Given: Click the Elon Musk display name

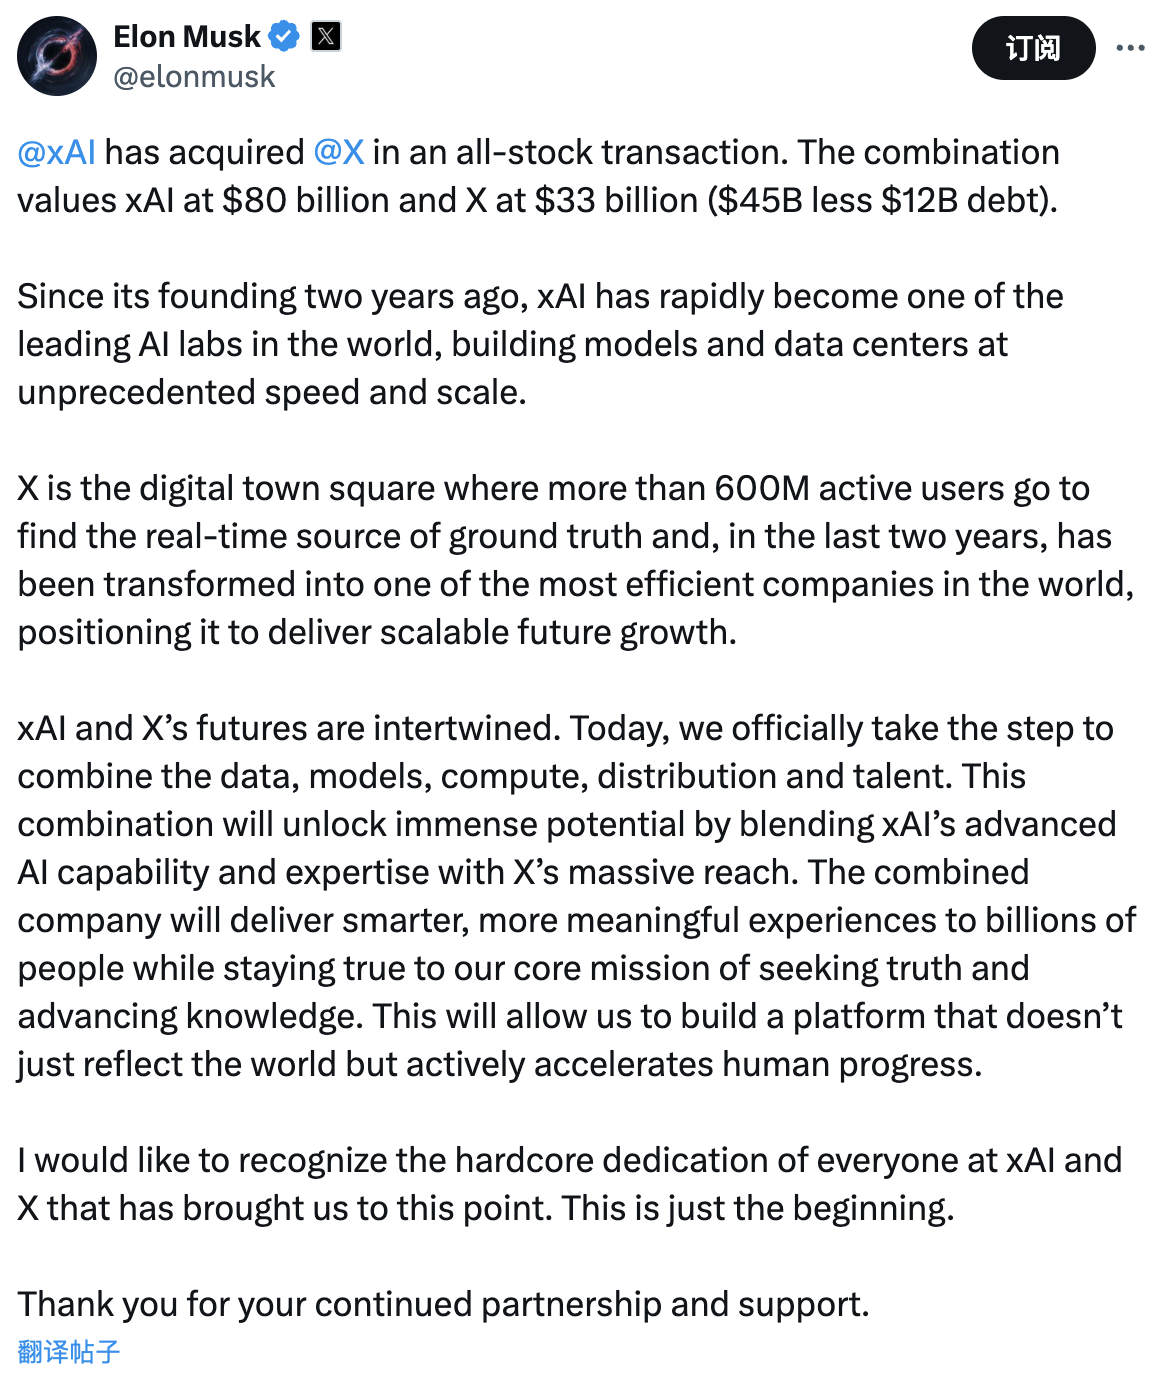Looking at the screenshot, I should (x=186, y=37).
